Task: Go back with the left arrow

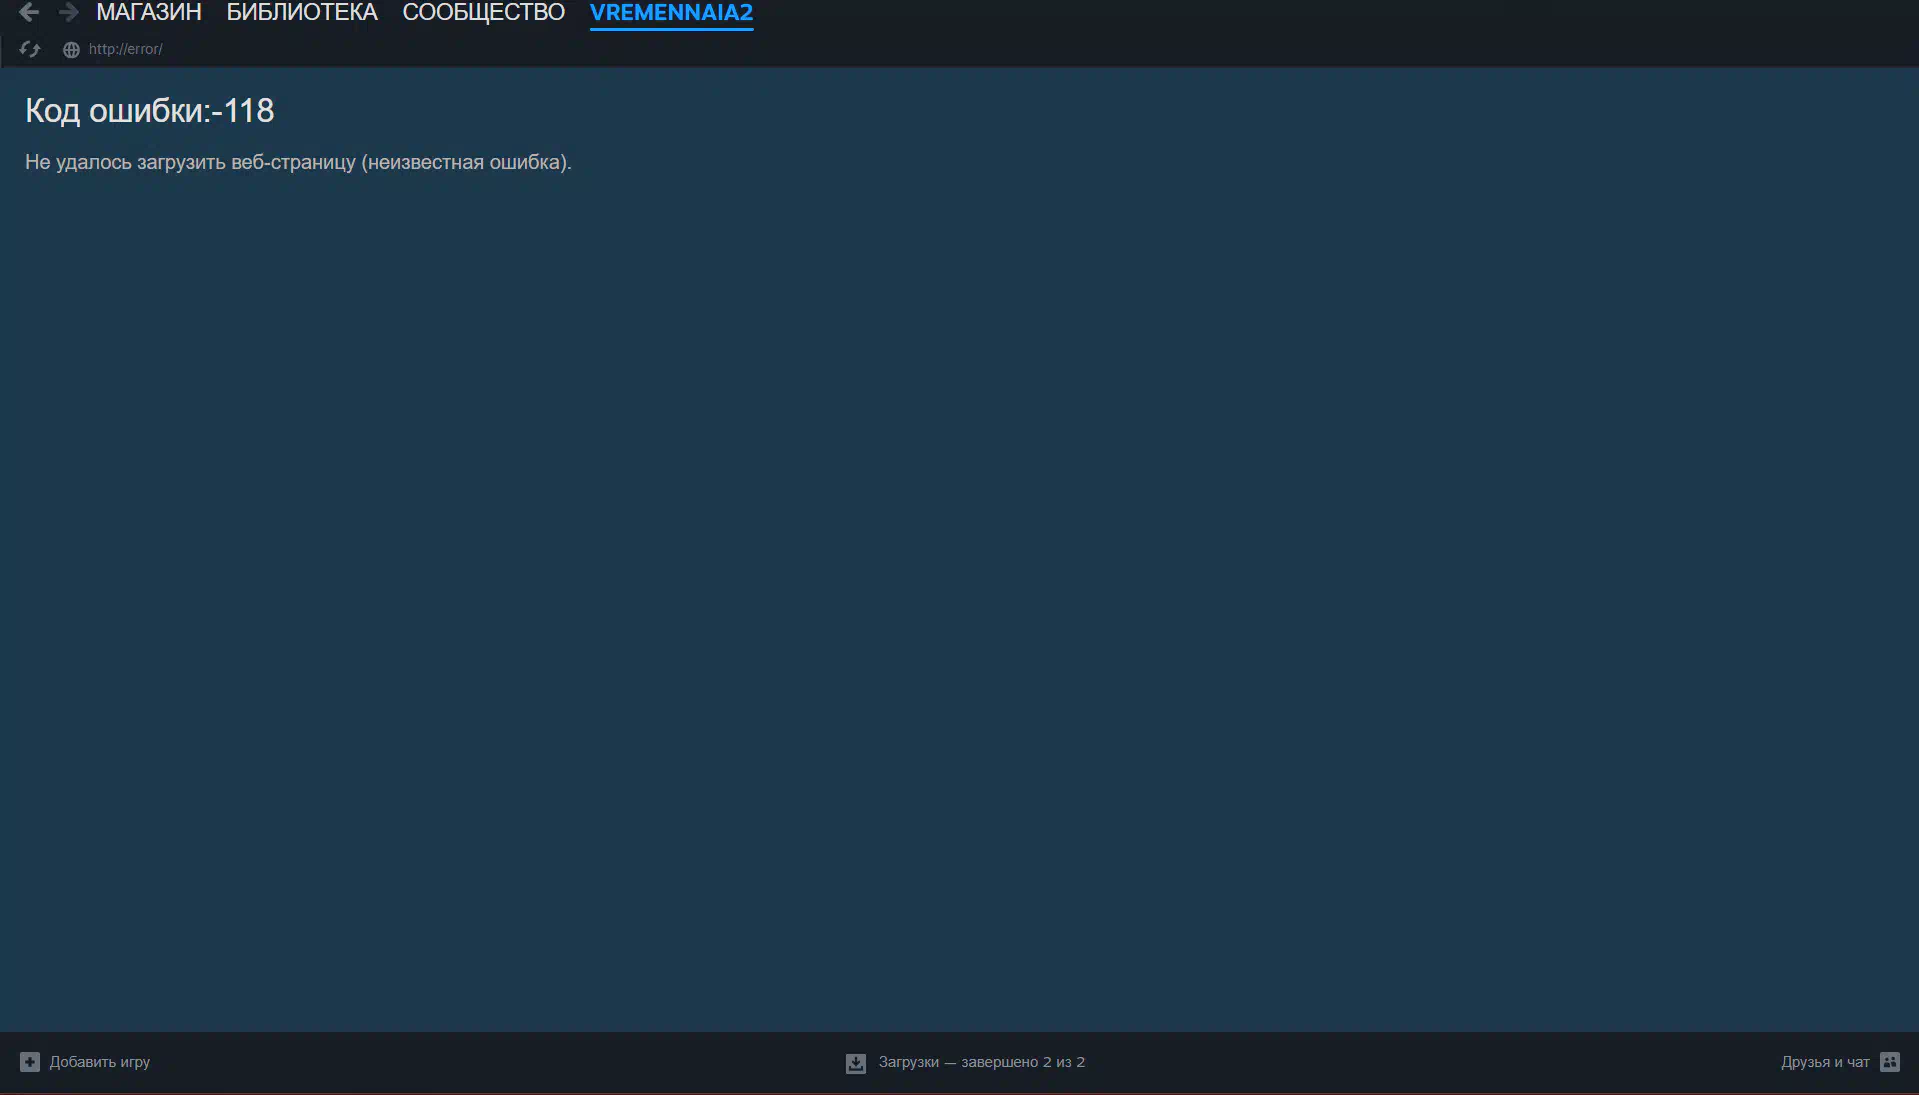Action: pyautogui.click(x=29, y=12)
